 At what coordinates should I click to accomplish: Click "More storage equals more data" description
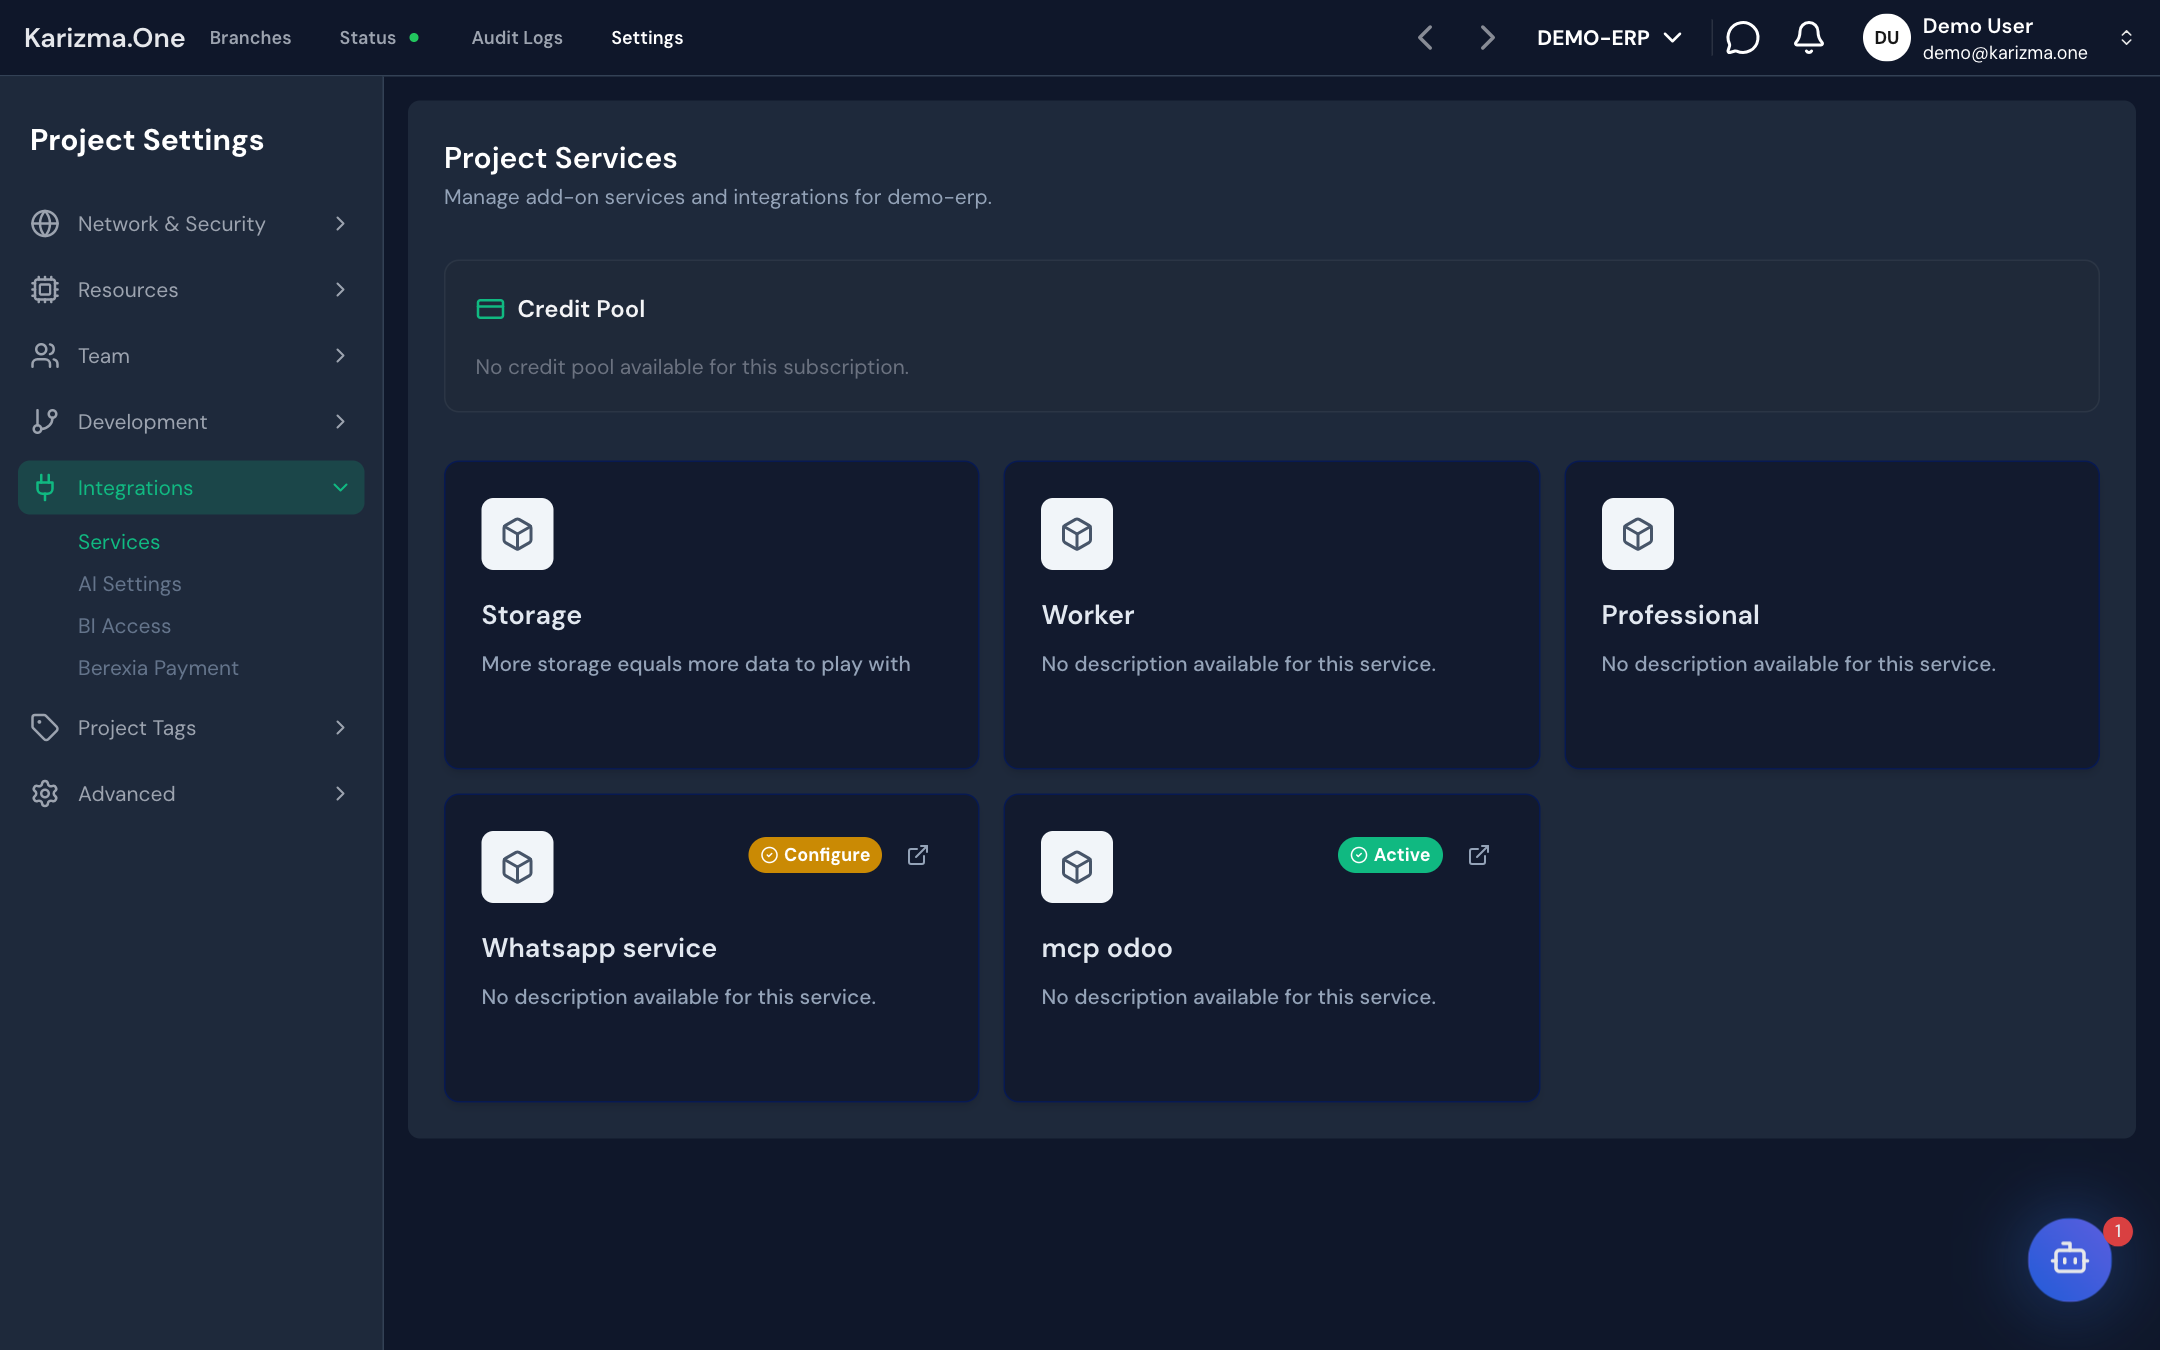tap(696, 664)
